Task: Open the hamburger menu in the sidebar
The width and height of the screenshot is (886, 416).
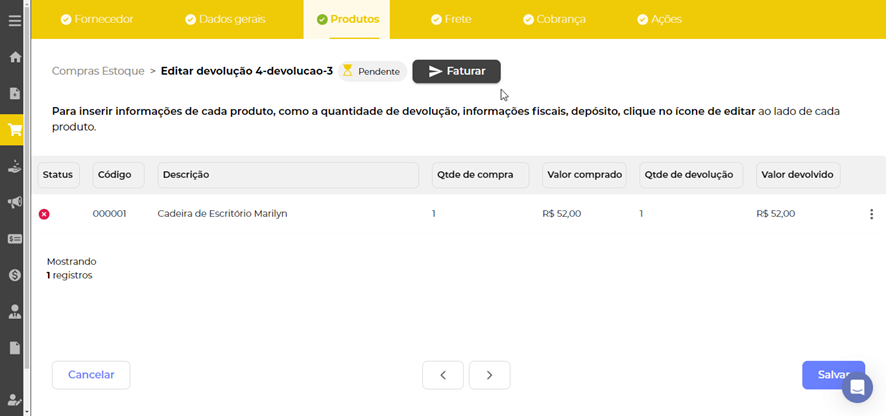Action: point(15,20)
